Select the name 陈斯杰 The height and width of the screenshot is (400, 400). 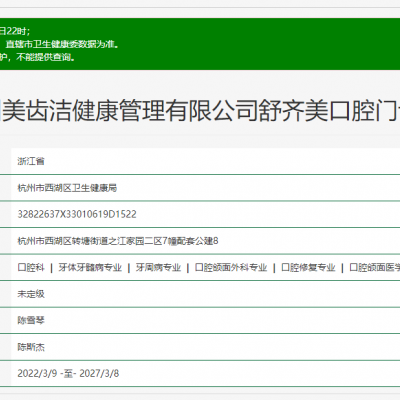(31, 347)
